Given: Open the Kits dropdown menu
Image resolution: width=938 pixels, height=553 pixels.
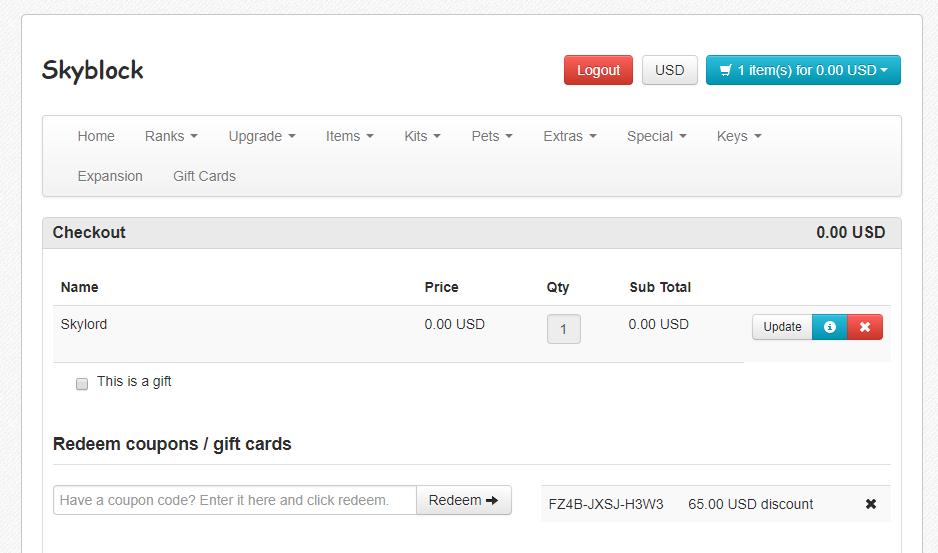Looking at the screenshot, I should (422, 136).
